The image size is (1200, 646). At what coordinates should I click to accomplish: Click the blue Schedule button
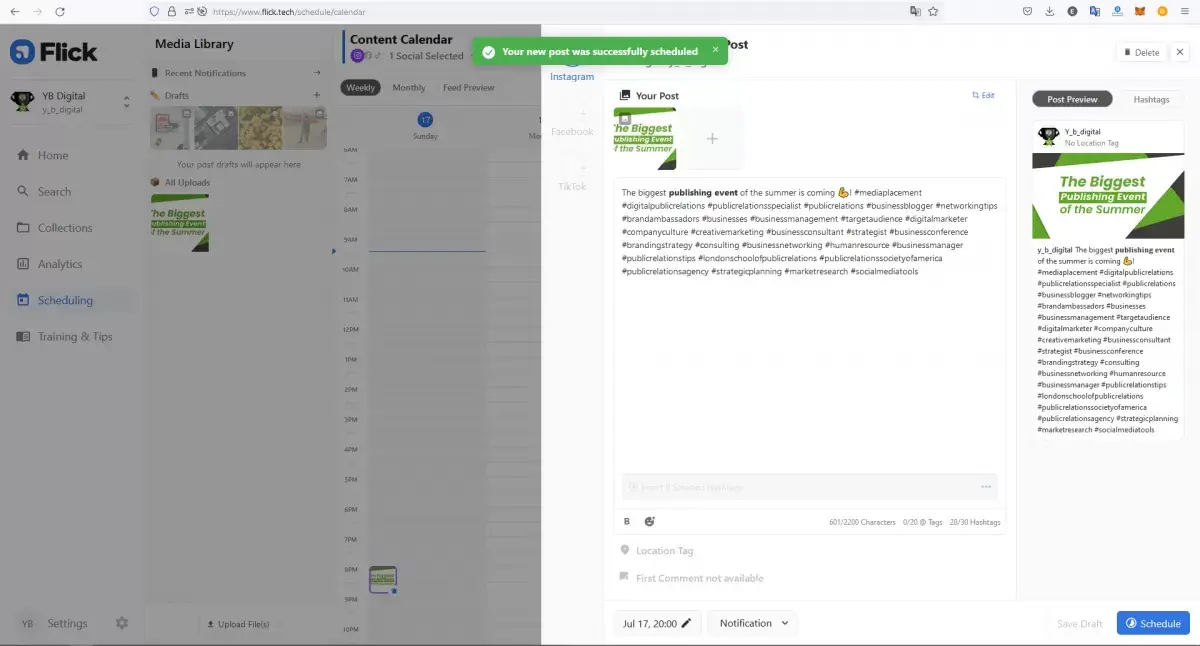click(1153, 623)
